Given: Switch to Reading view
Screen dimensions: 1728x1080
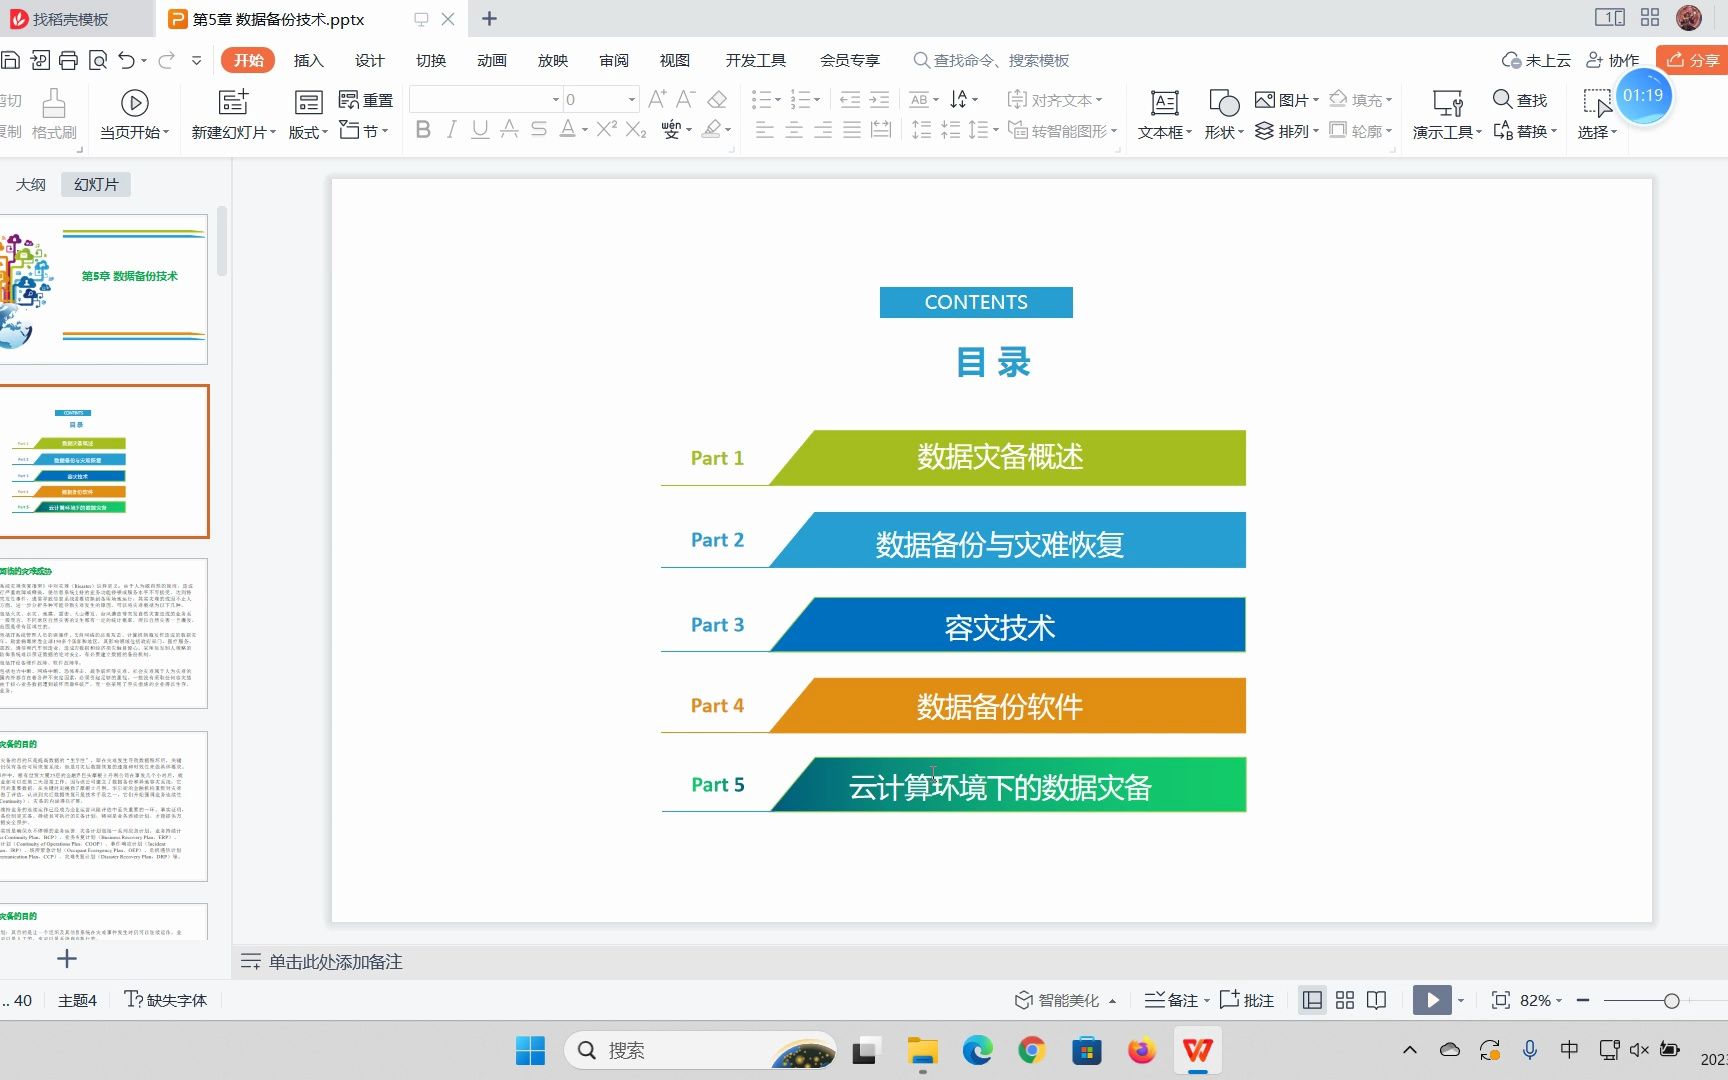Looking at the screenshot, I should click(1377, 1000).
